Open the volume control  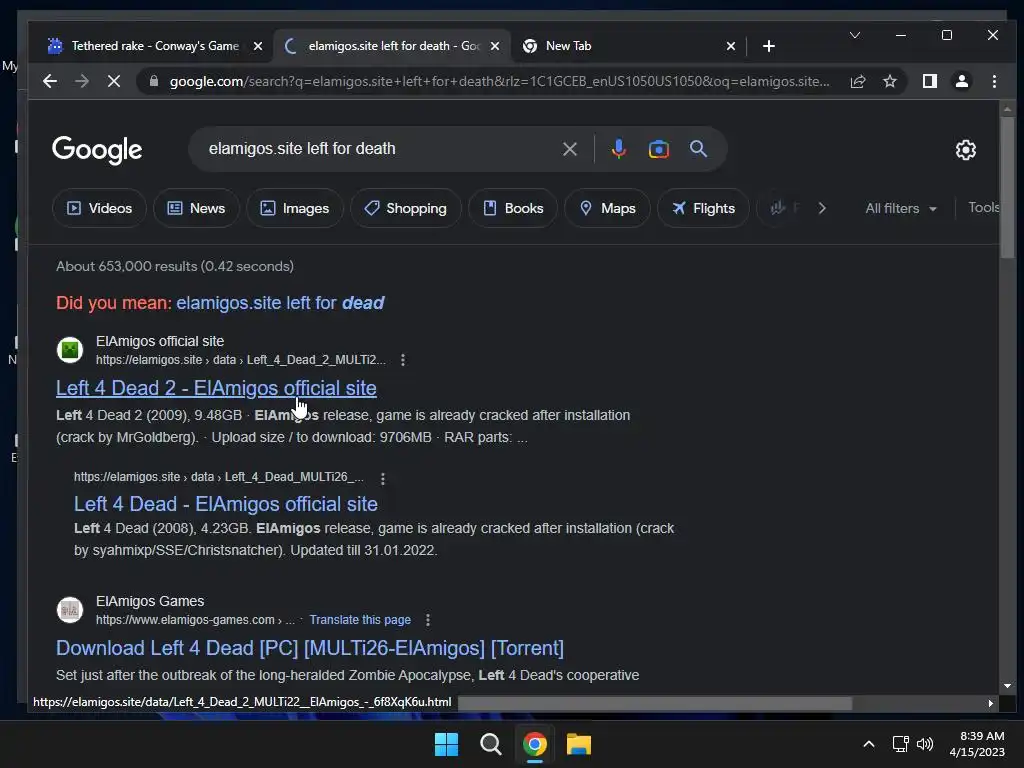click(925, 744)
